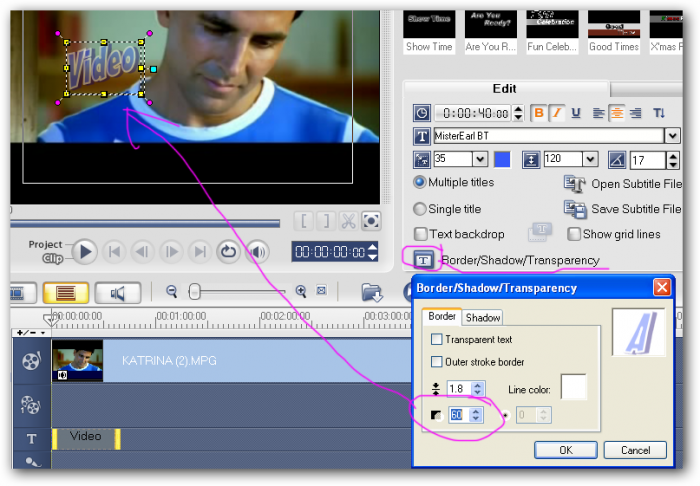This screenshot has width=700, height=486.
Task: Enlarge the preview window
Action: pyautogui.click(x=371, y=221)
